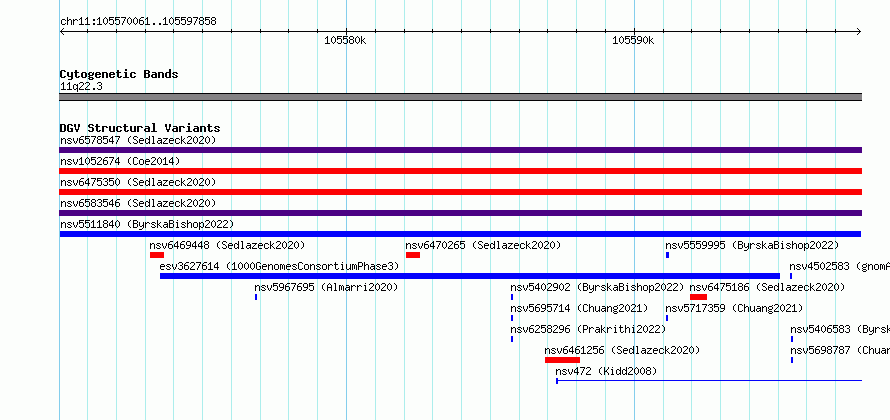Select the red nsv6475186 glyph
Image resolution: width=890 pixels, height=420 pixels.
click(698, 297)
